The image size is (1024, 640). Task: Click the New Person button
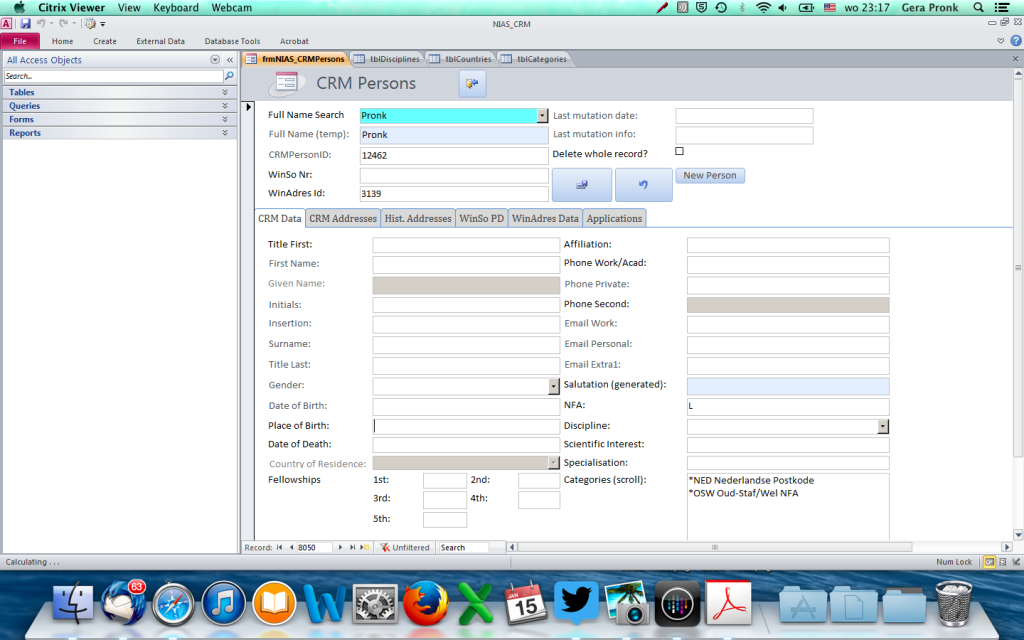(x=708, y=175)
